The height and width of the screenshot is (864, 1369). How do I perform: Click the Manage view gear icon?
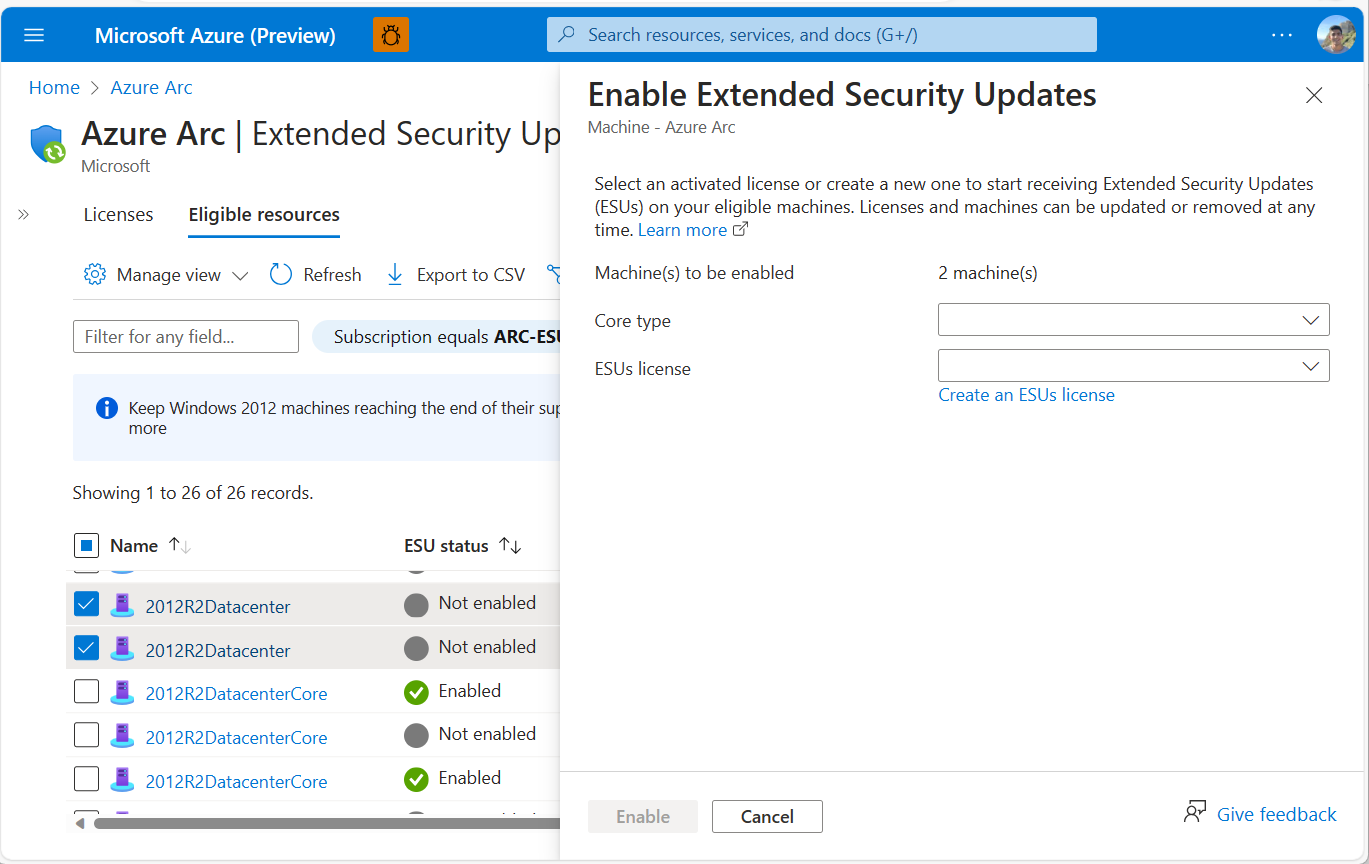pos(95,275)
